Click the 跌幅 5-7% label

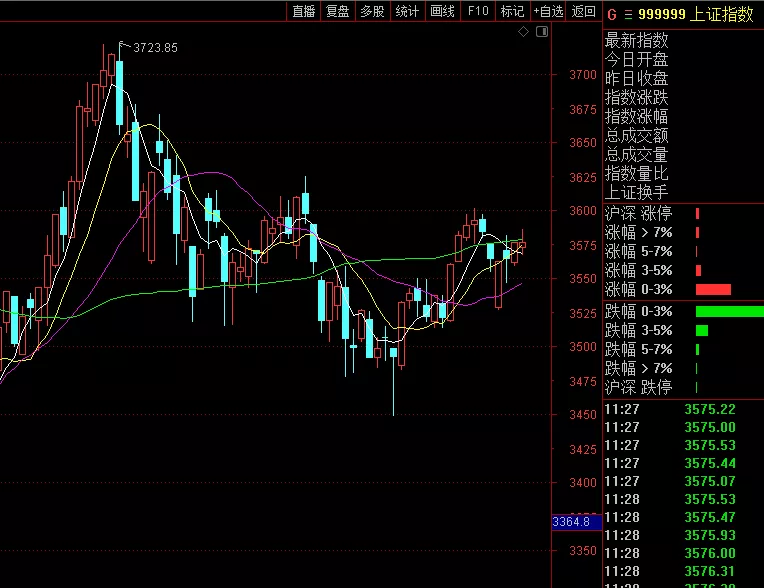click(639, 349)
